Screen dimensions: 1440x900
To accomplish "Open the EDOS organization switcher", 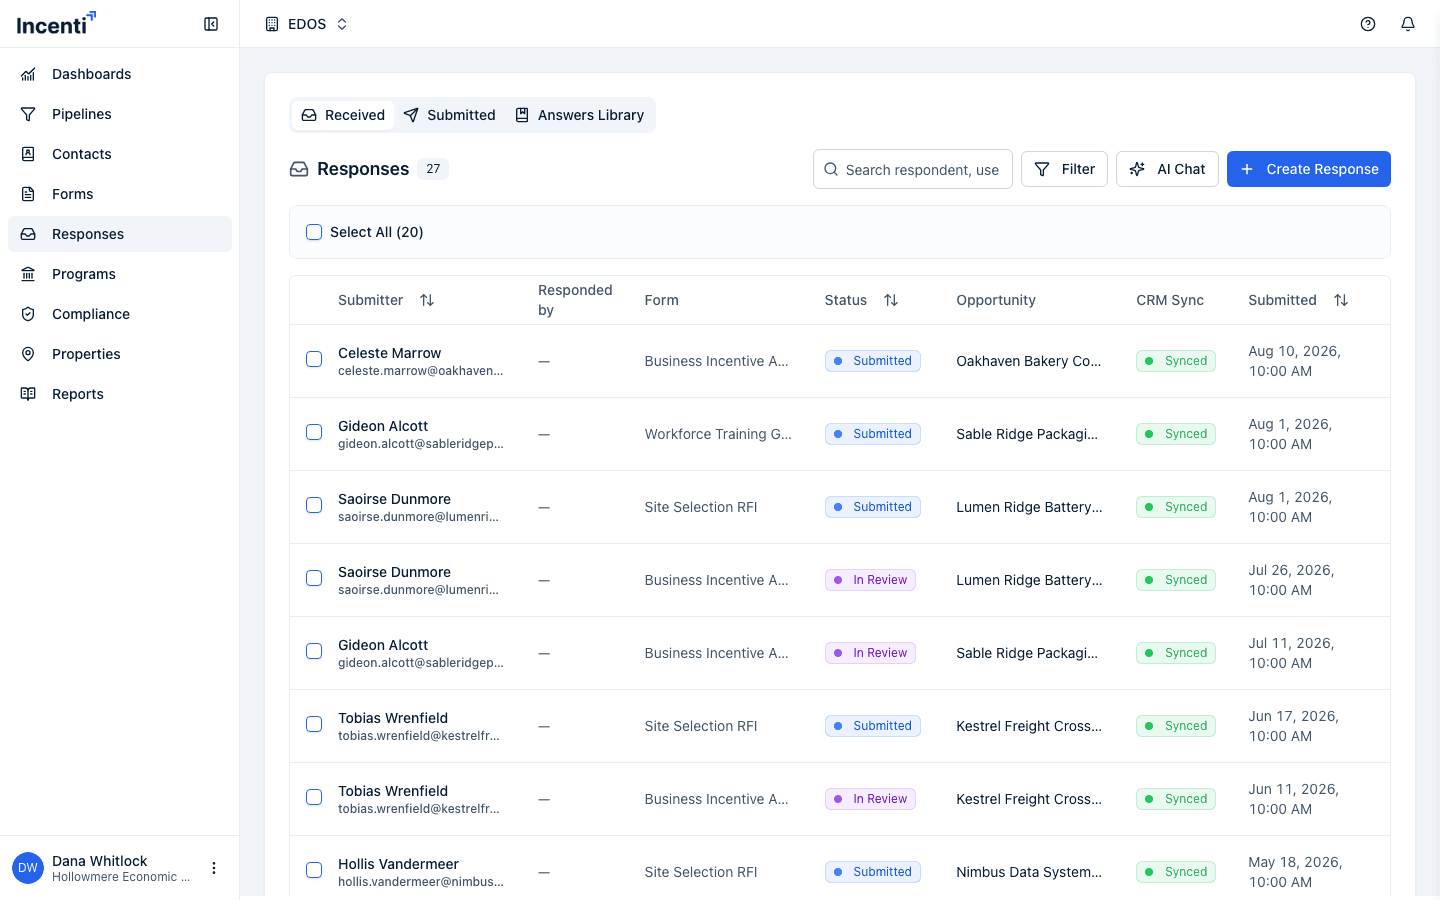I will [x=306, y=24].
